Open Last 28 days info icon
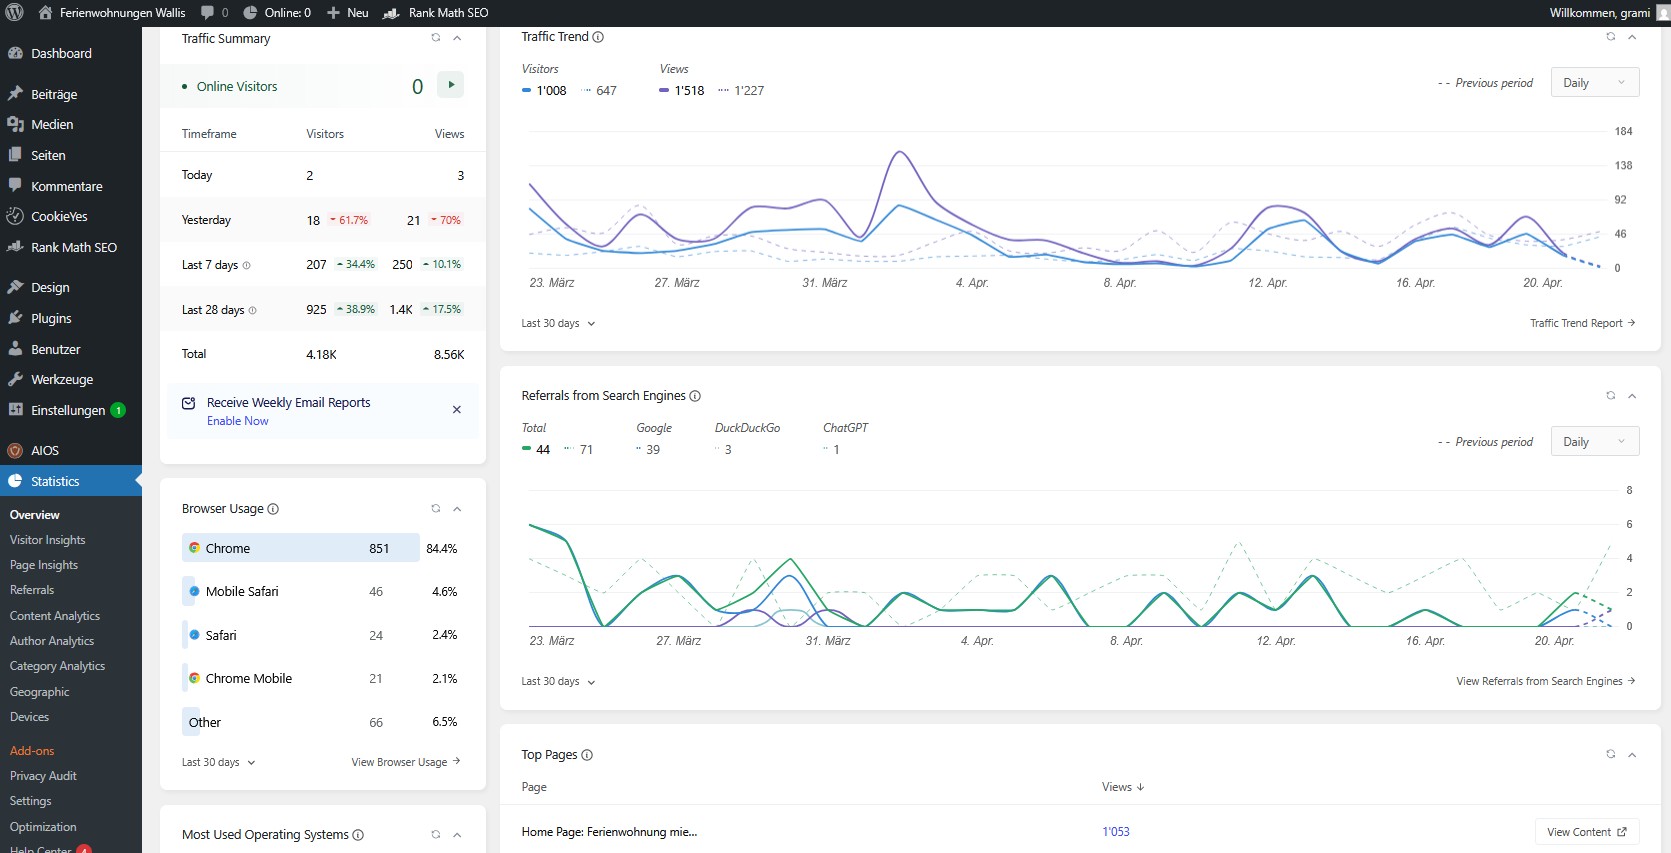 (x=252, y=310)
